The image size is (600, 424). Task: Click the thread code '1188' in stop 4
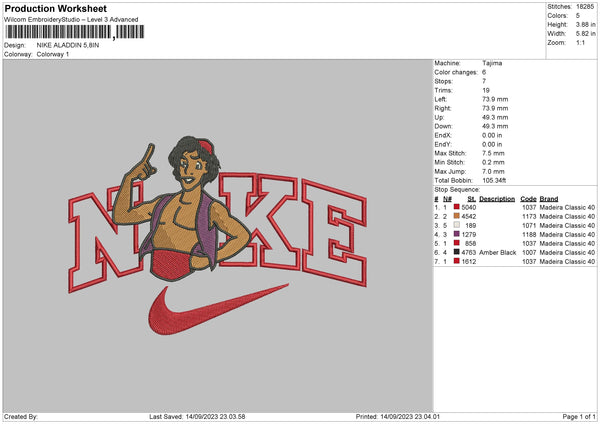pyautogui.click(x=529, y=234)
